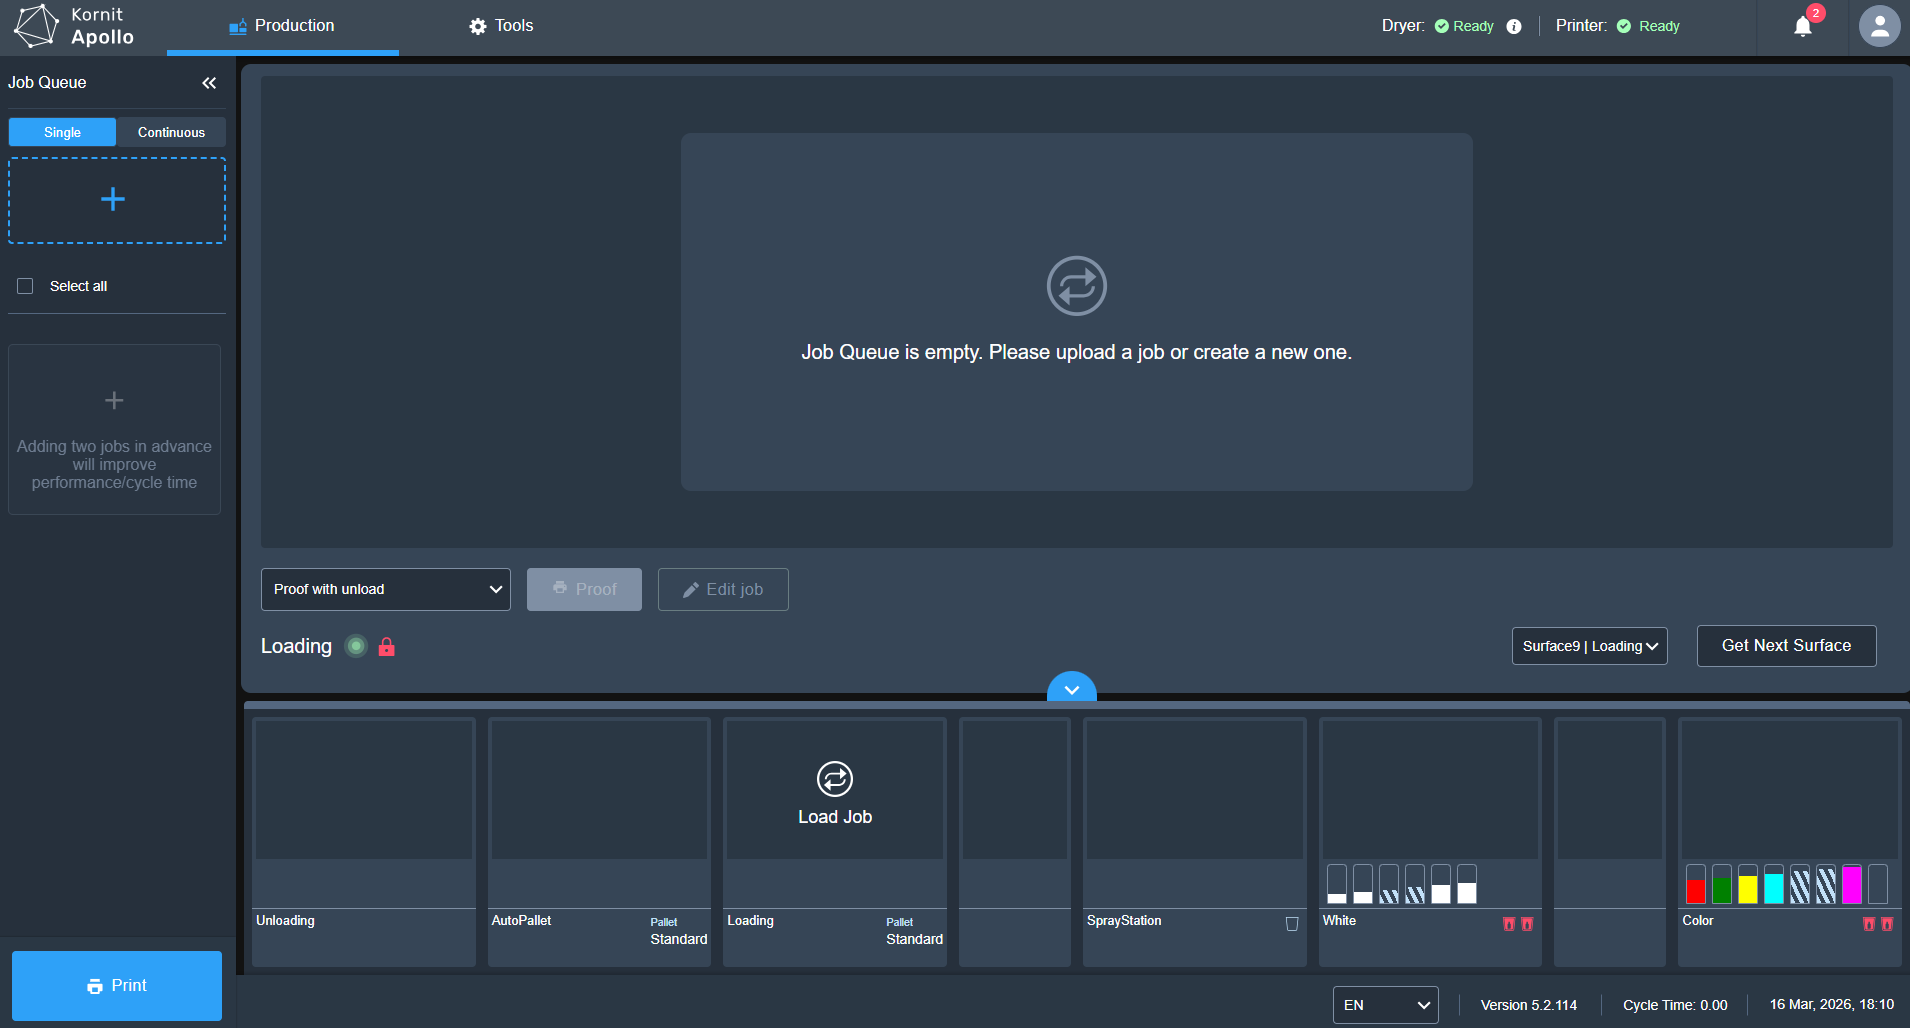This screenshot has width=1910, height=1028.
Task: Click the red lock icon beside Loading
Action: pos(387,647)
